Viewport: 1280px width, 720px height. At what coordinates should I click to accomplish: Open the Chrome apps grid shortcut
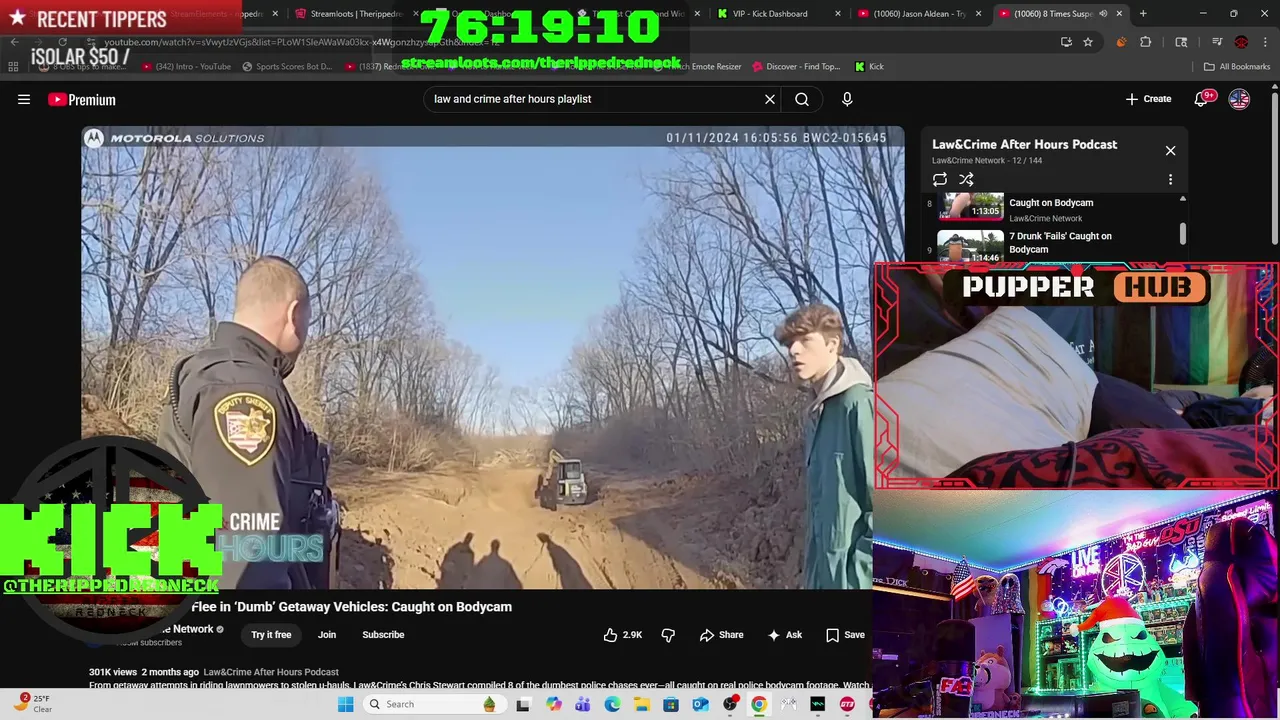pos(13,67)
